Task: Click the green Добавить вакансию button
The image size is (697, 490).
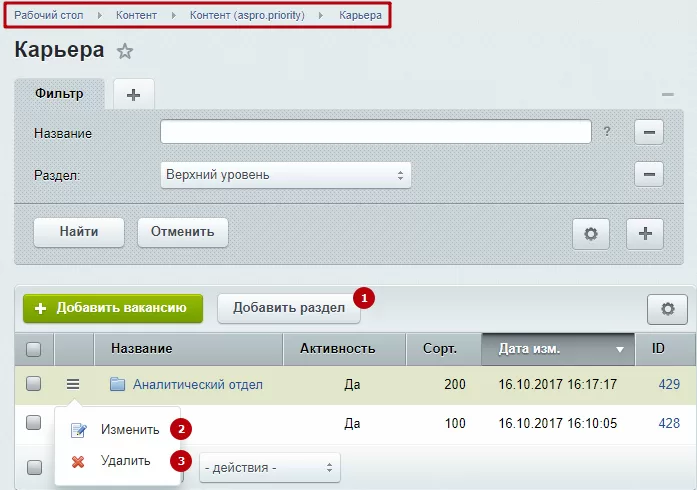Action: pyautogui.click(x=113, y=308)
